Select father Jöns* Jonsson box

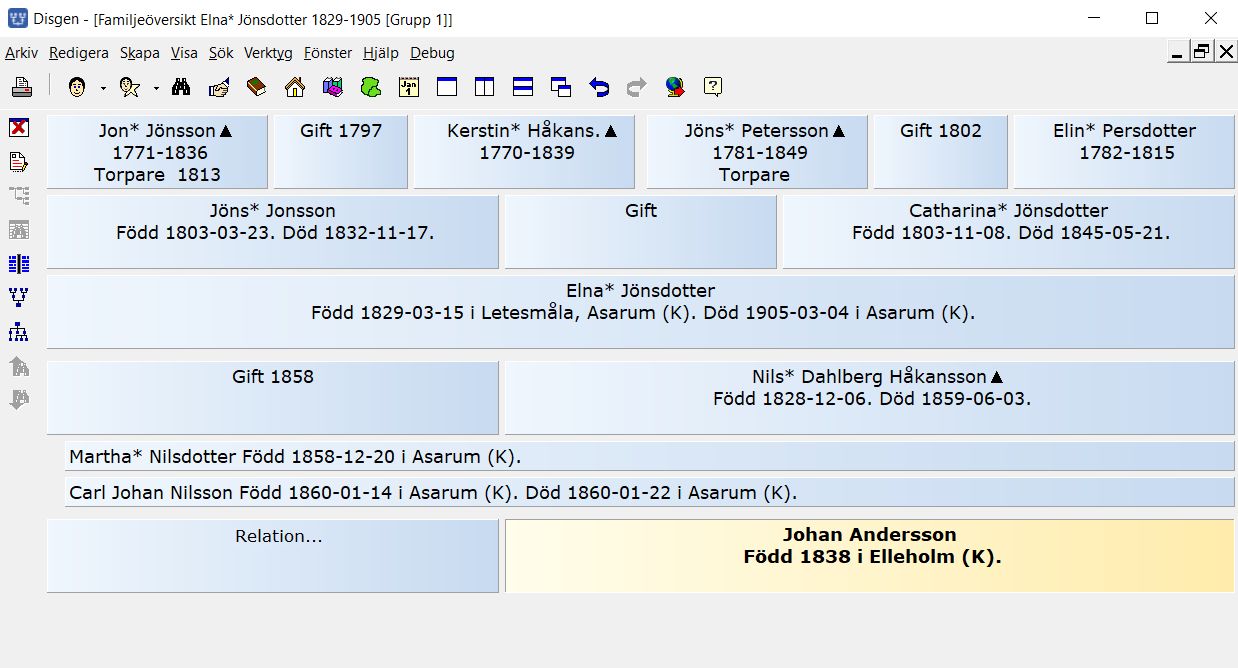point(273,232)
